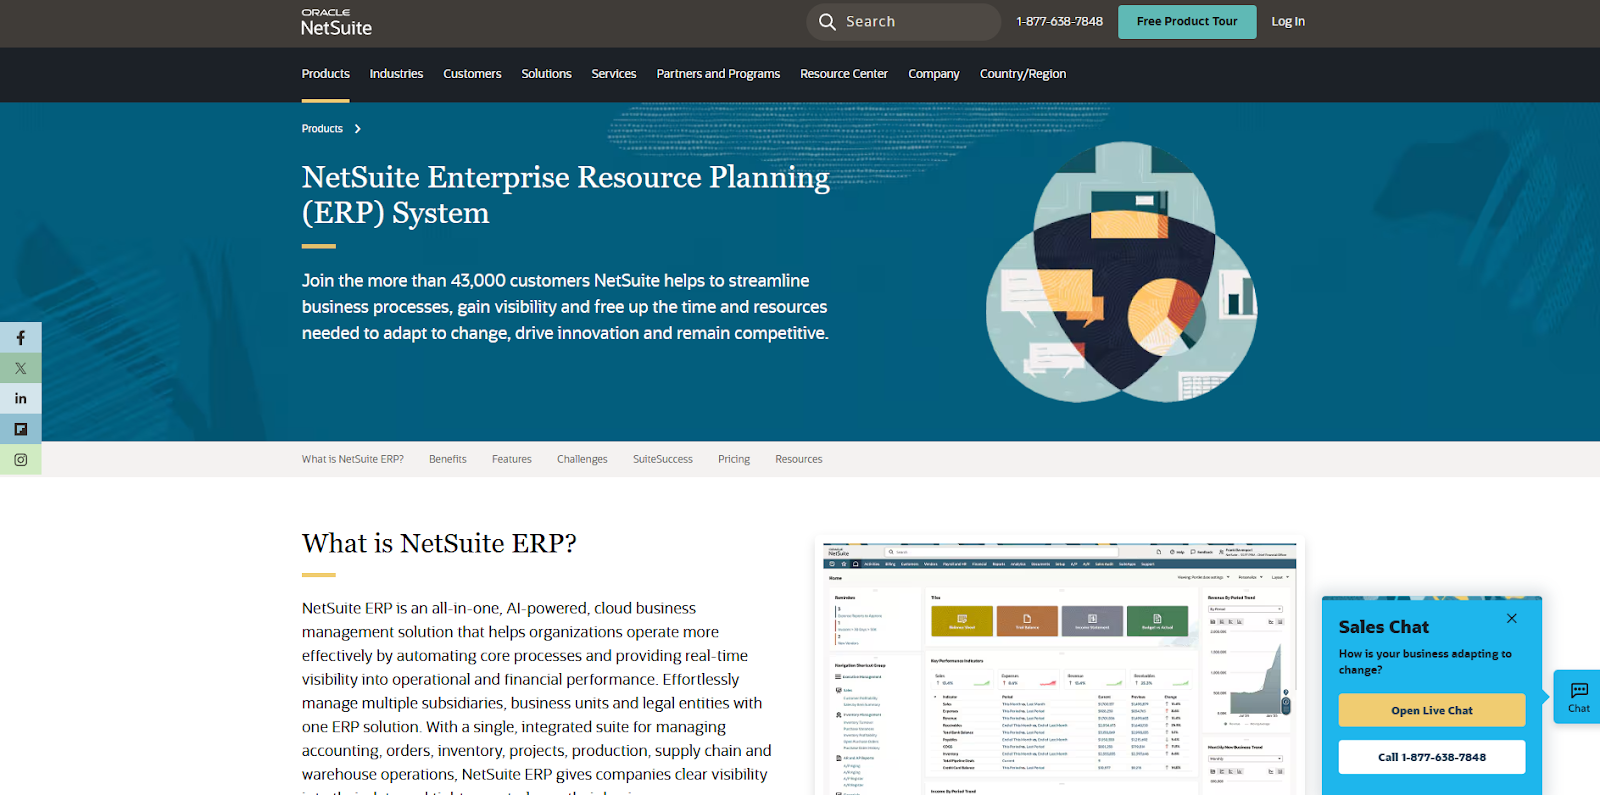
Task: Close the Sales Chat popup
Action: pos(1512,618)
